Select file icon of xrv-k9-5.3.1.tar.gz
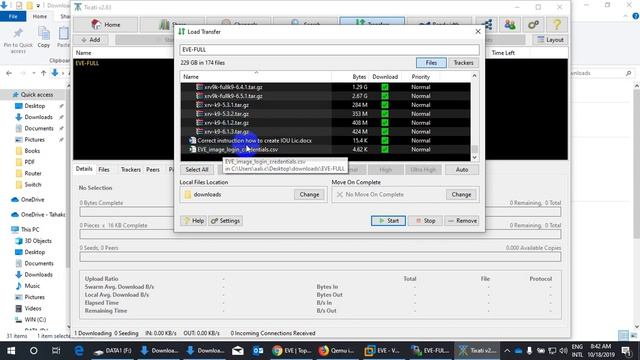This screenshot has height=360, width=640. [199, 105]
